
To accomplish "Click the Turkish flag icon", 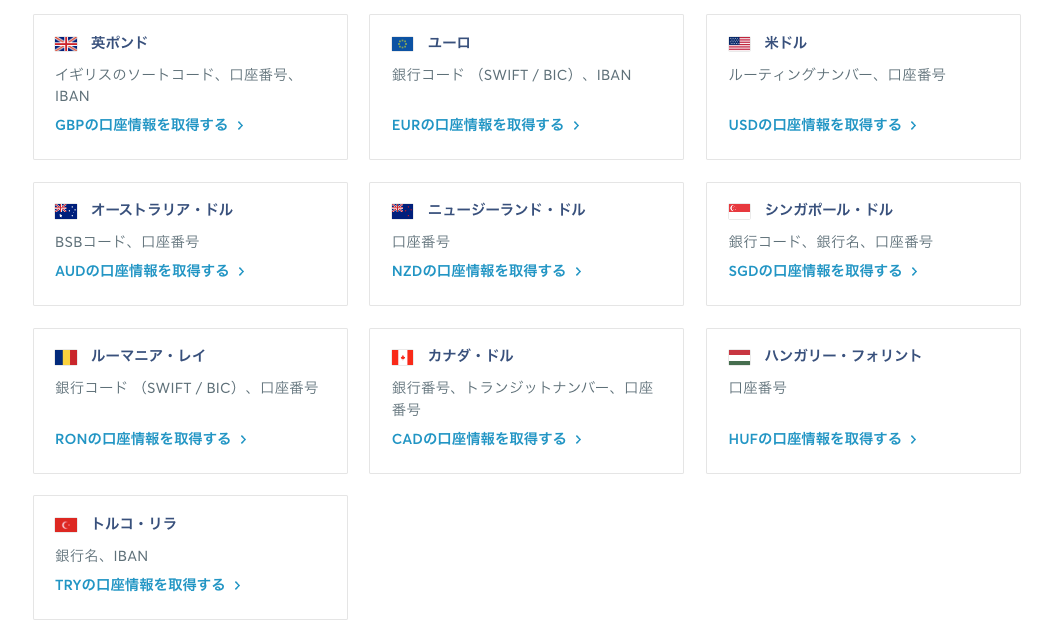I will tap(66, 525).
